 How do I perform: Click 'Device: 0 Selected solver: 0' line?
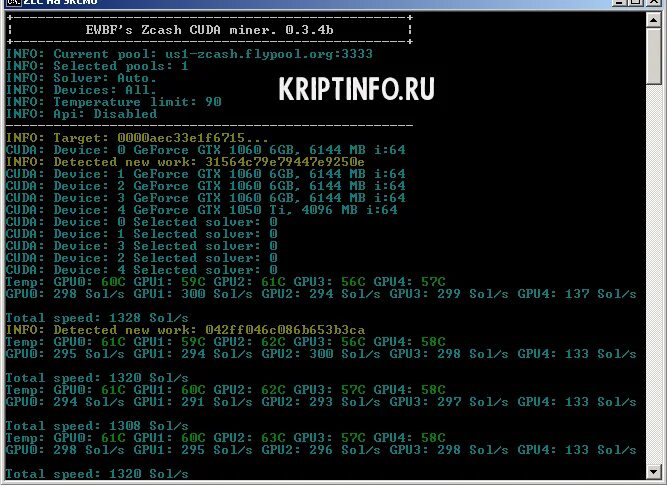pos(142,222)
